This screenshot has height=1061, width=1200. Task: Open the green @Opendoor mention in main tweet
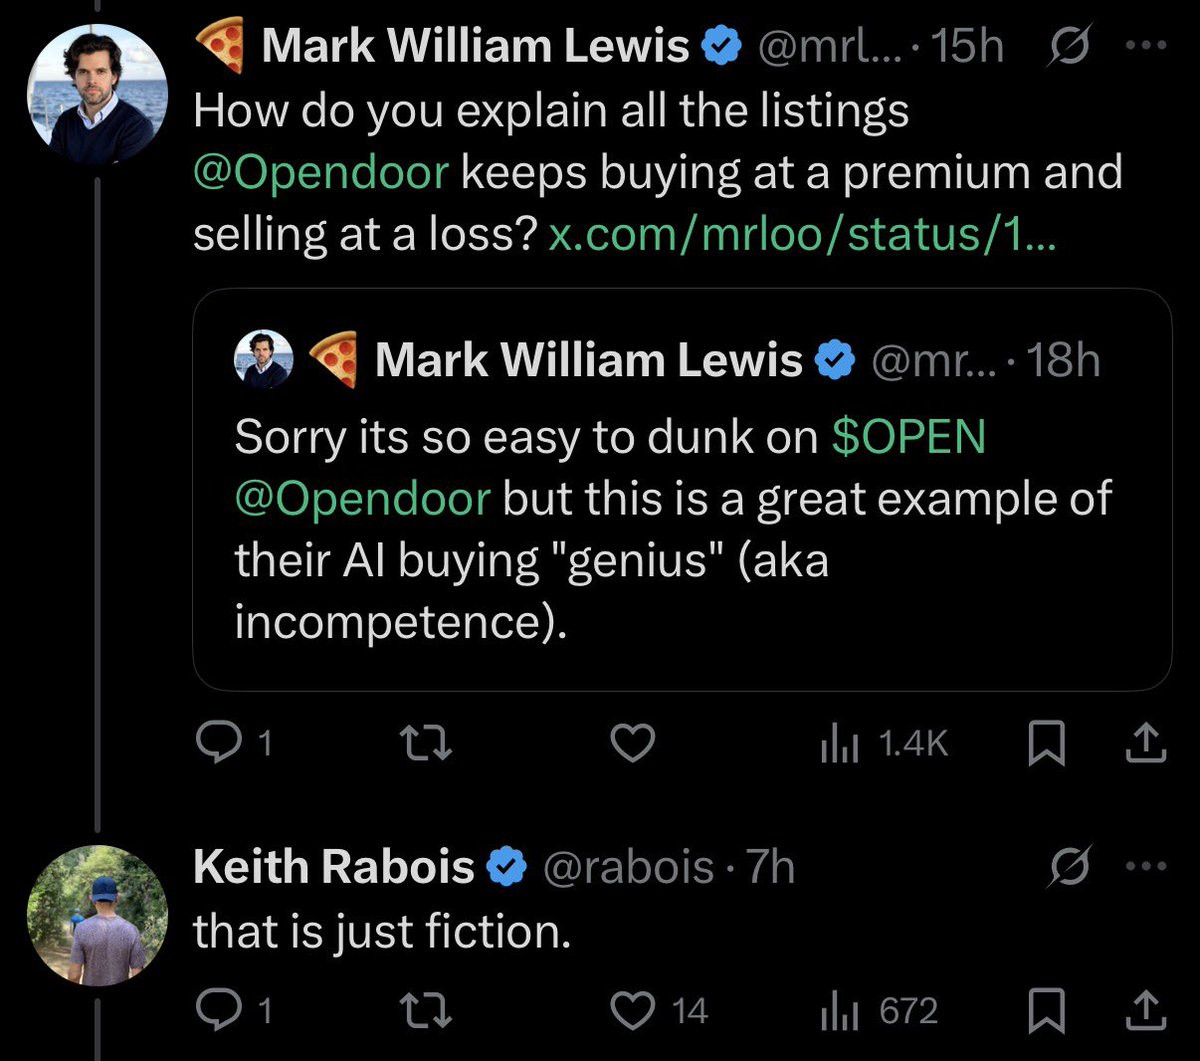[320, 173]
